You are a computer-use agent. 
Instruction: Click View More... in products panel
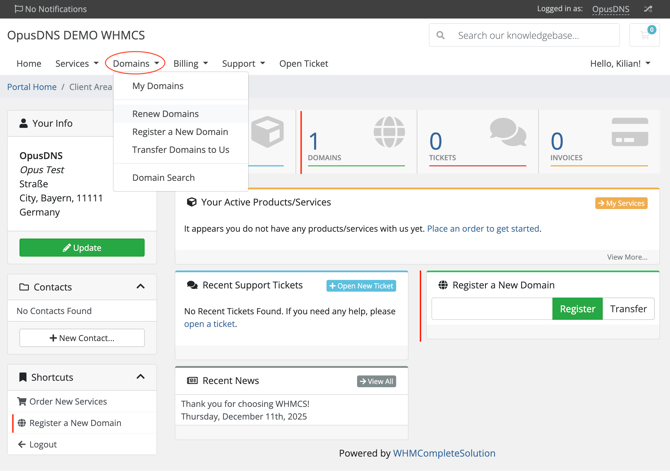click(x=627, y=257)
